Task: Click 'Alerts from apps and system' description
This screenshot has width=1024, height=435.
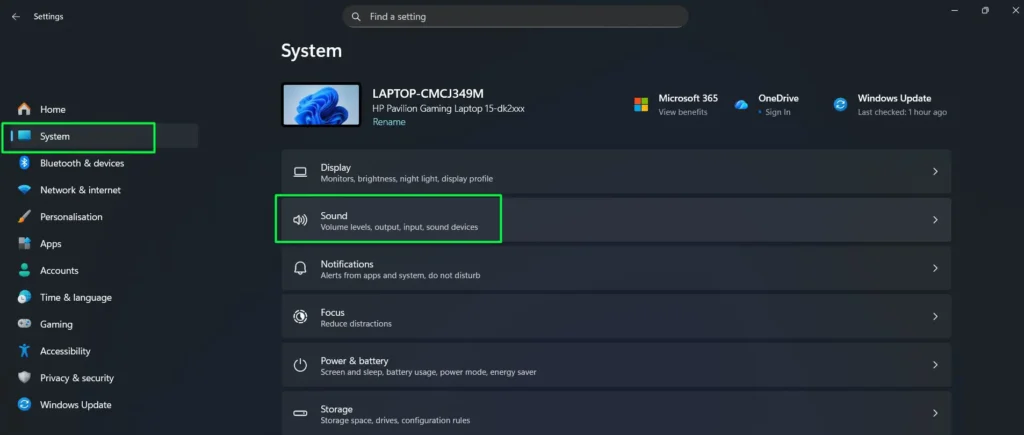Action: (x=400, y=276)
